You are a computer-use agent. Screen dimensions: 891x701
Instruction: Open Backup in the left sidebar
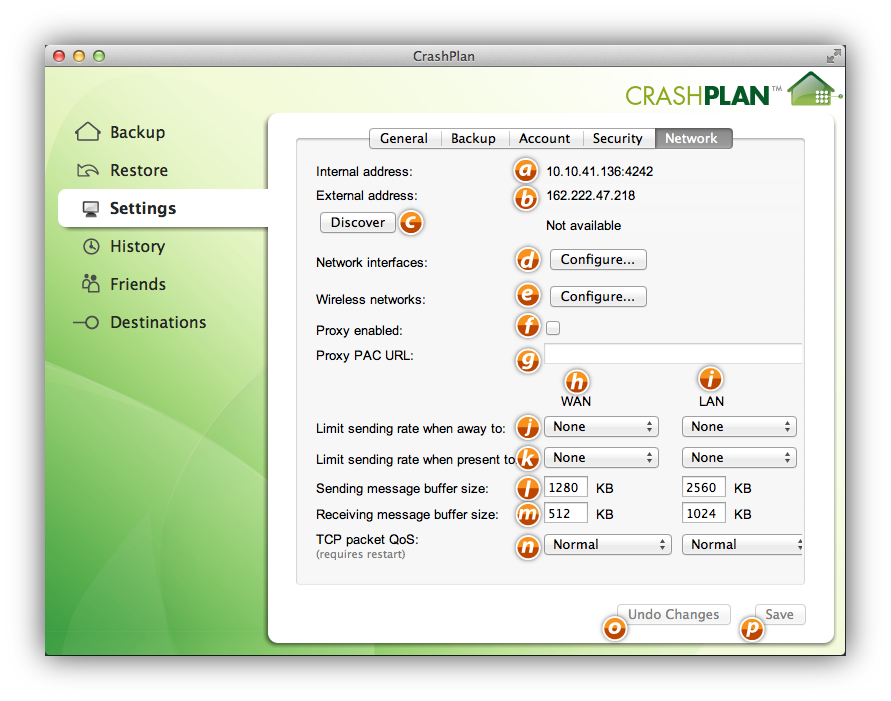coord(138,132)
